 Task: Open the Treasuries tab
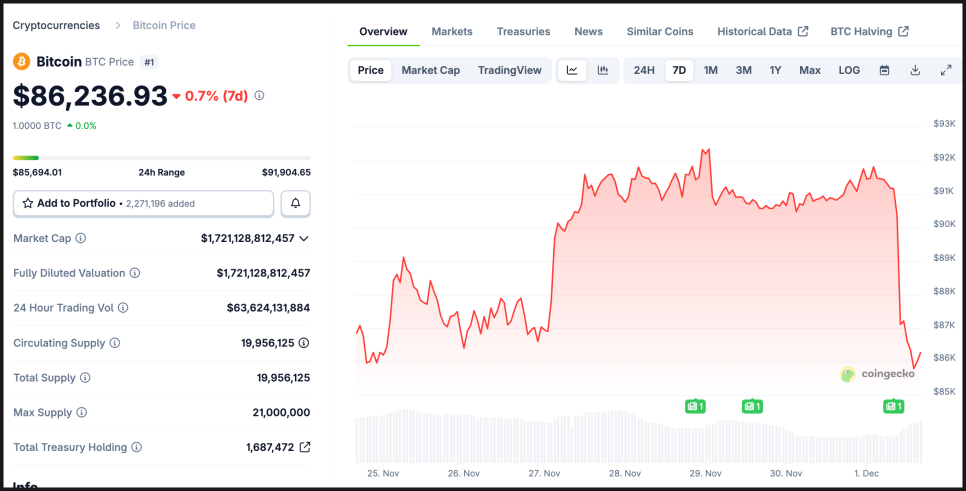523,31
